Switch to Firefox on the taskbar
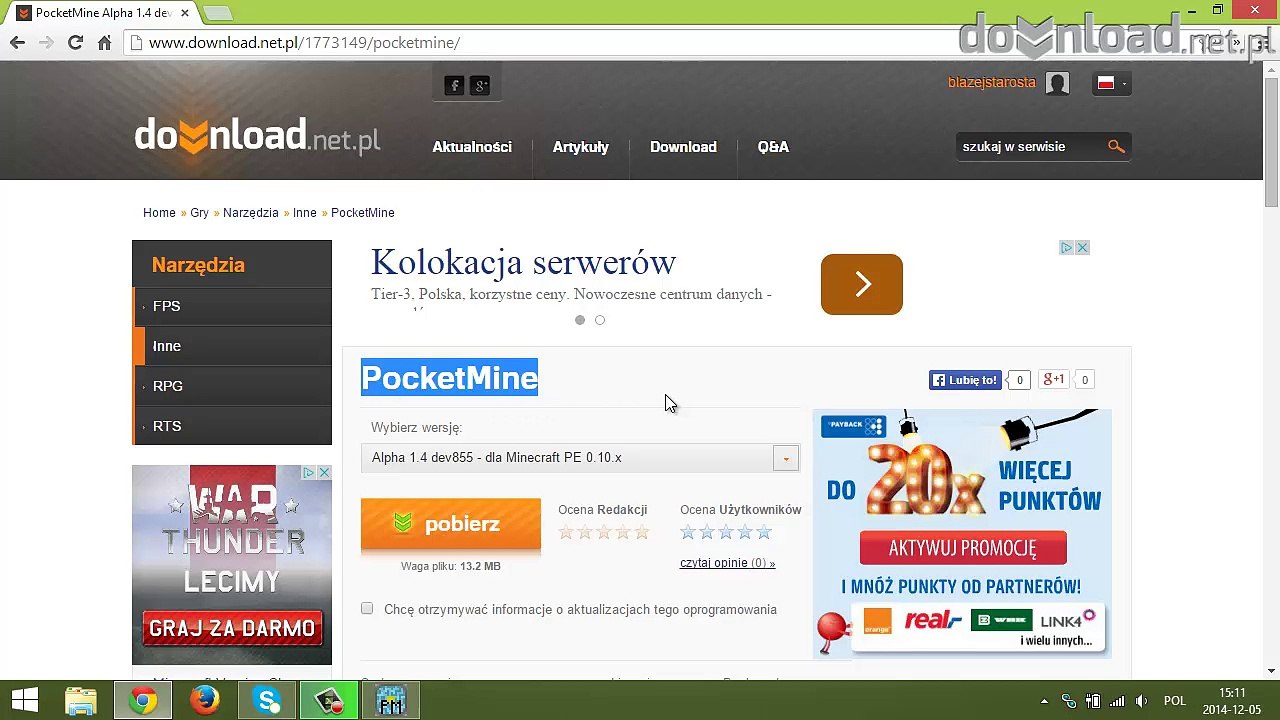This screenshot has width=1280, height=720. (x=205, y=701)
